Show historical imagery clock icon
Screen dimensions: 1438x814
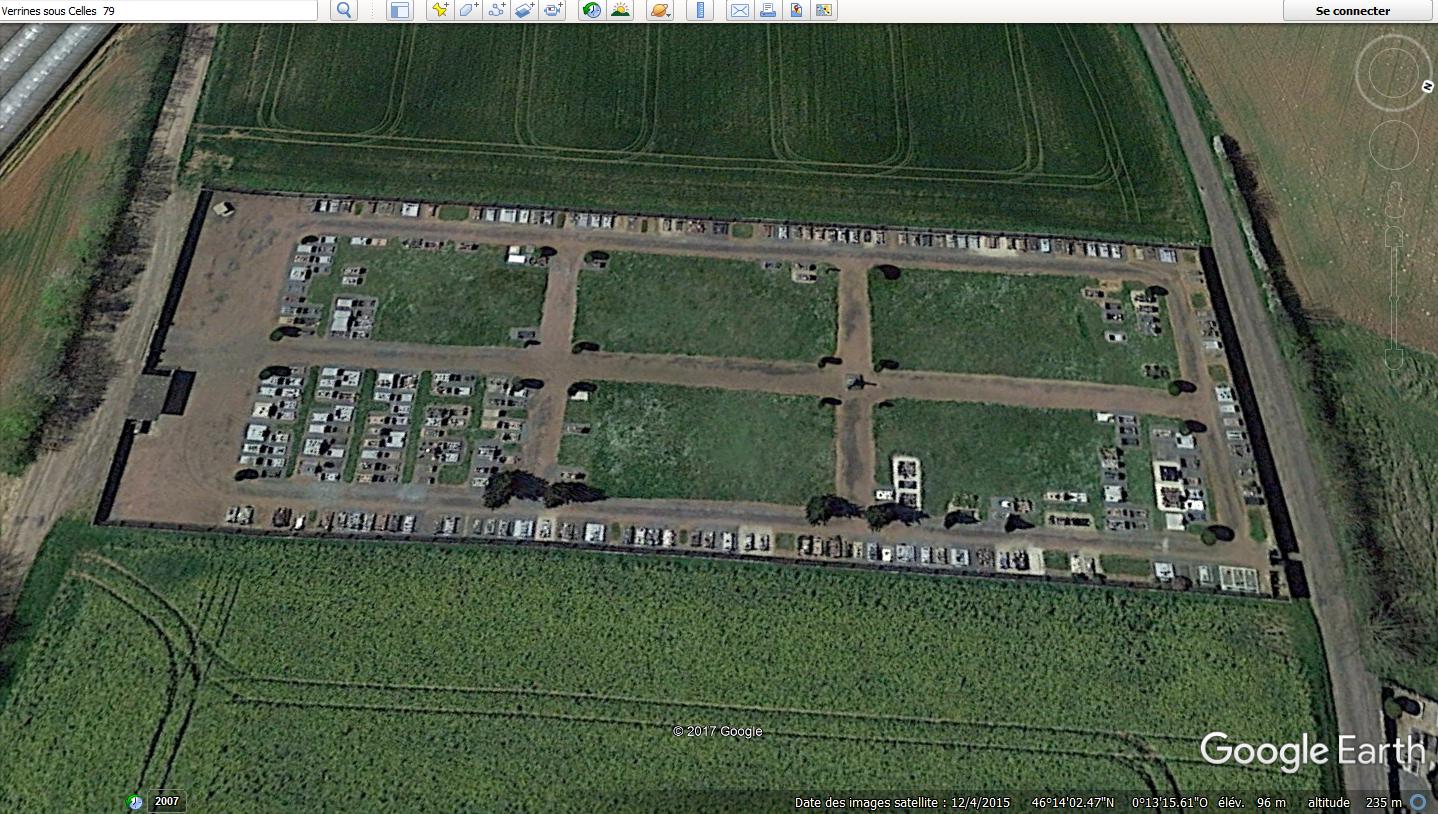(x=592, y=10)
